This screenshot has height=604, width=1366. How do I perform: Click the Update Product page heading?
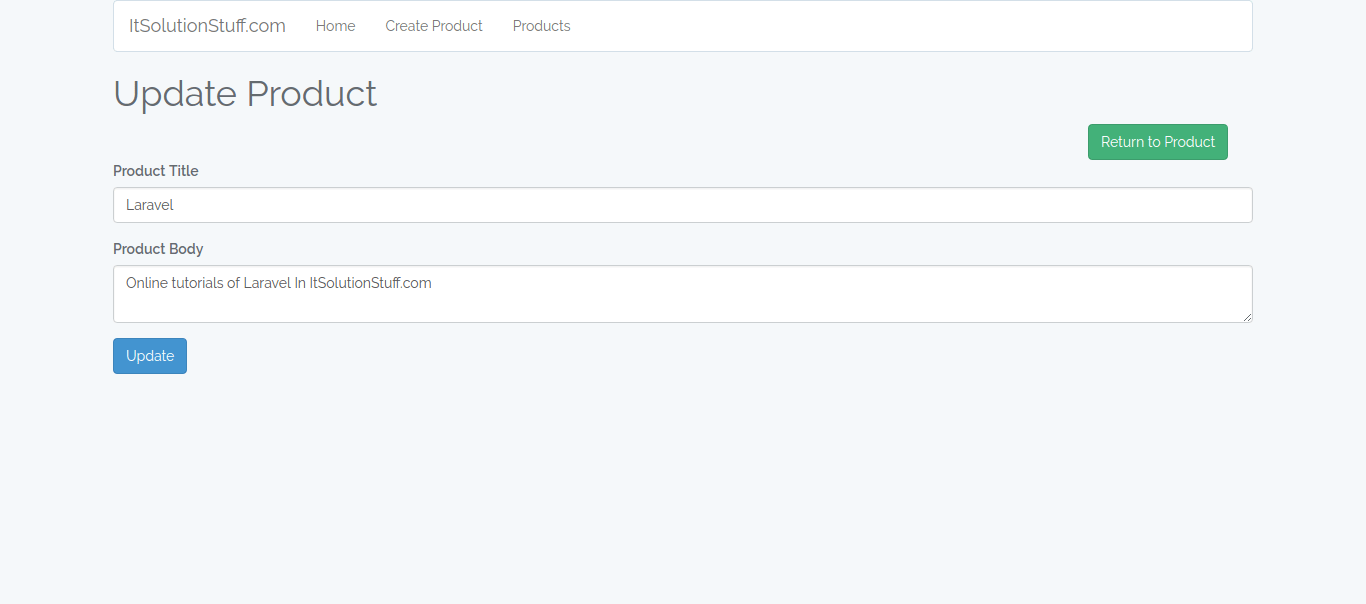245,94
